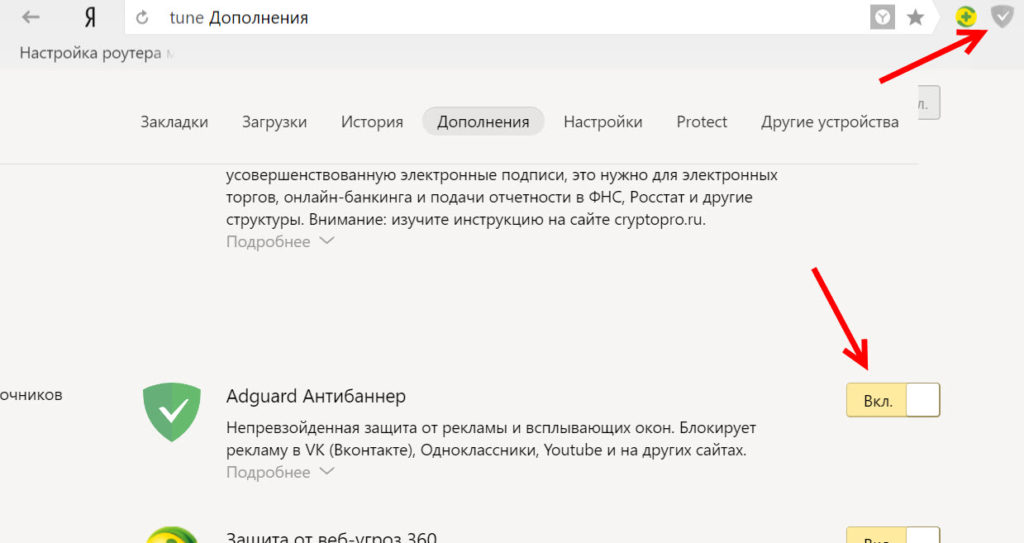Open the Adguard shield icon in toolbar
This screenshot has width=1024, height=543.
pos(1002,16)
